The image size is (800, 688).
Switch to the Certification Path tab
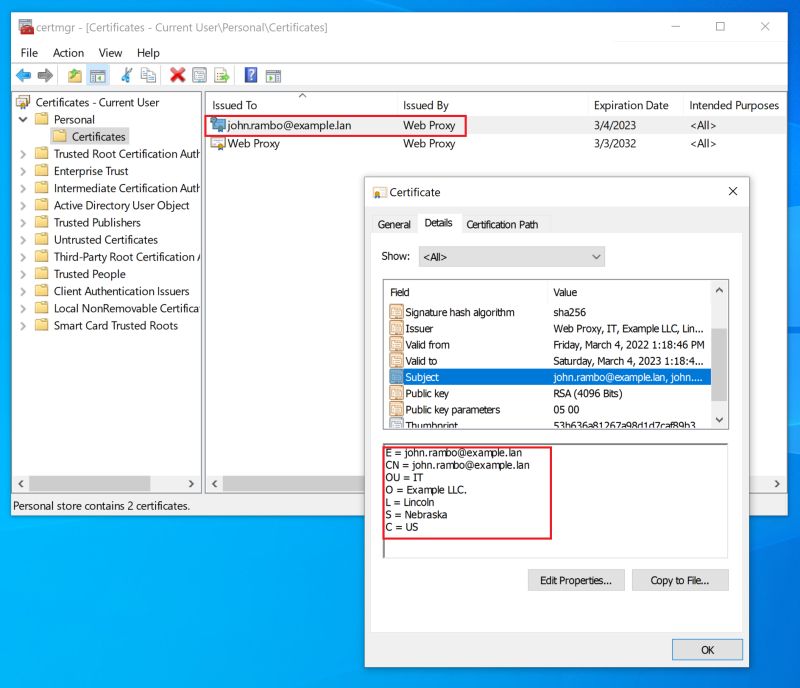click(x=504, y=224)
